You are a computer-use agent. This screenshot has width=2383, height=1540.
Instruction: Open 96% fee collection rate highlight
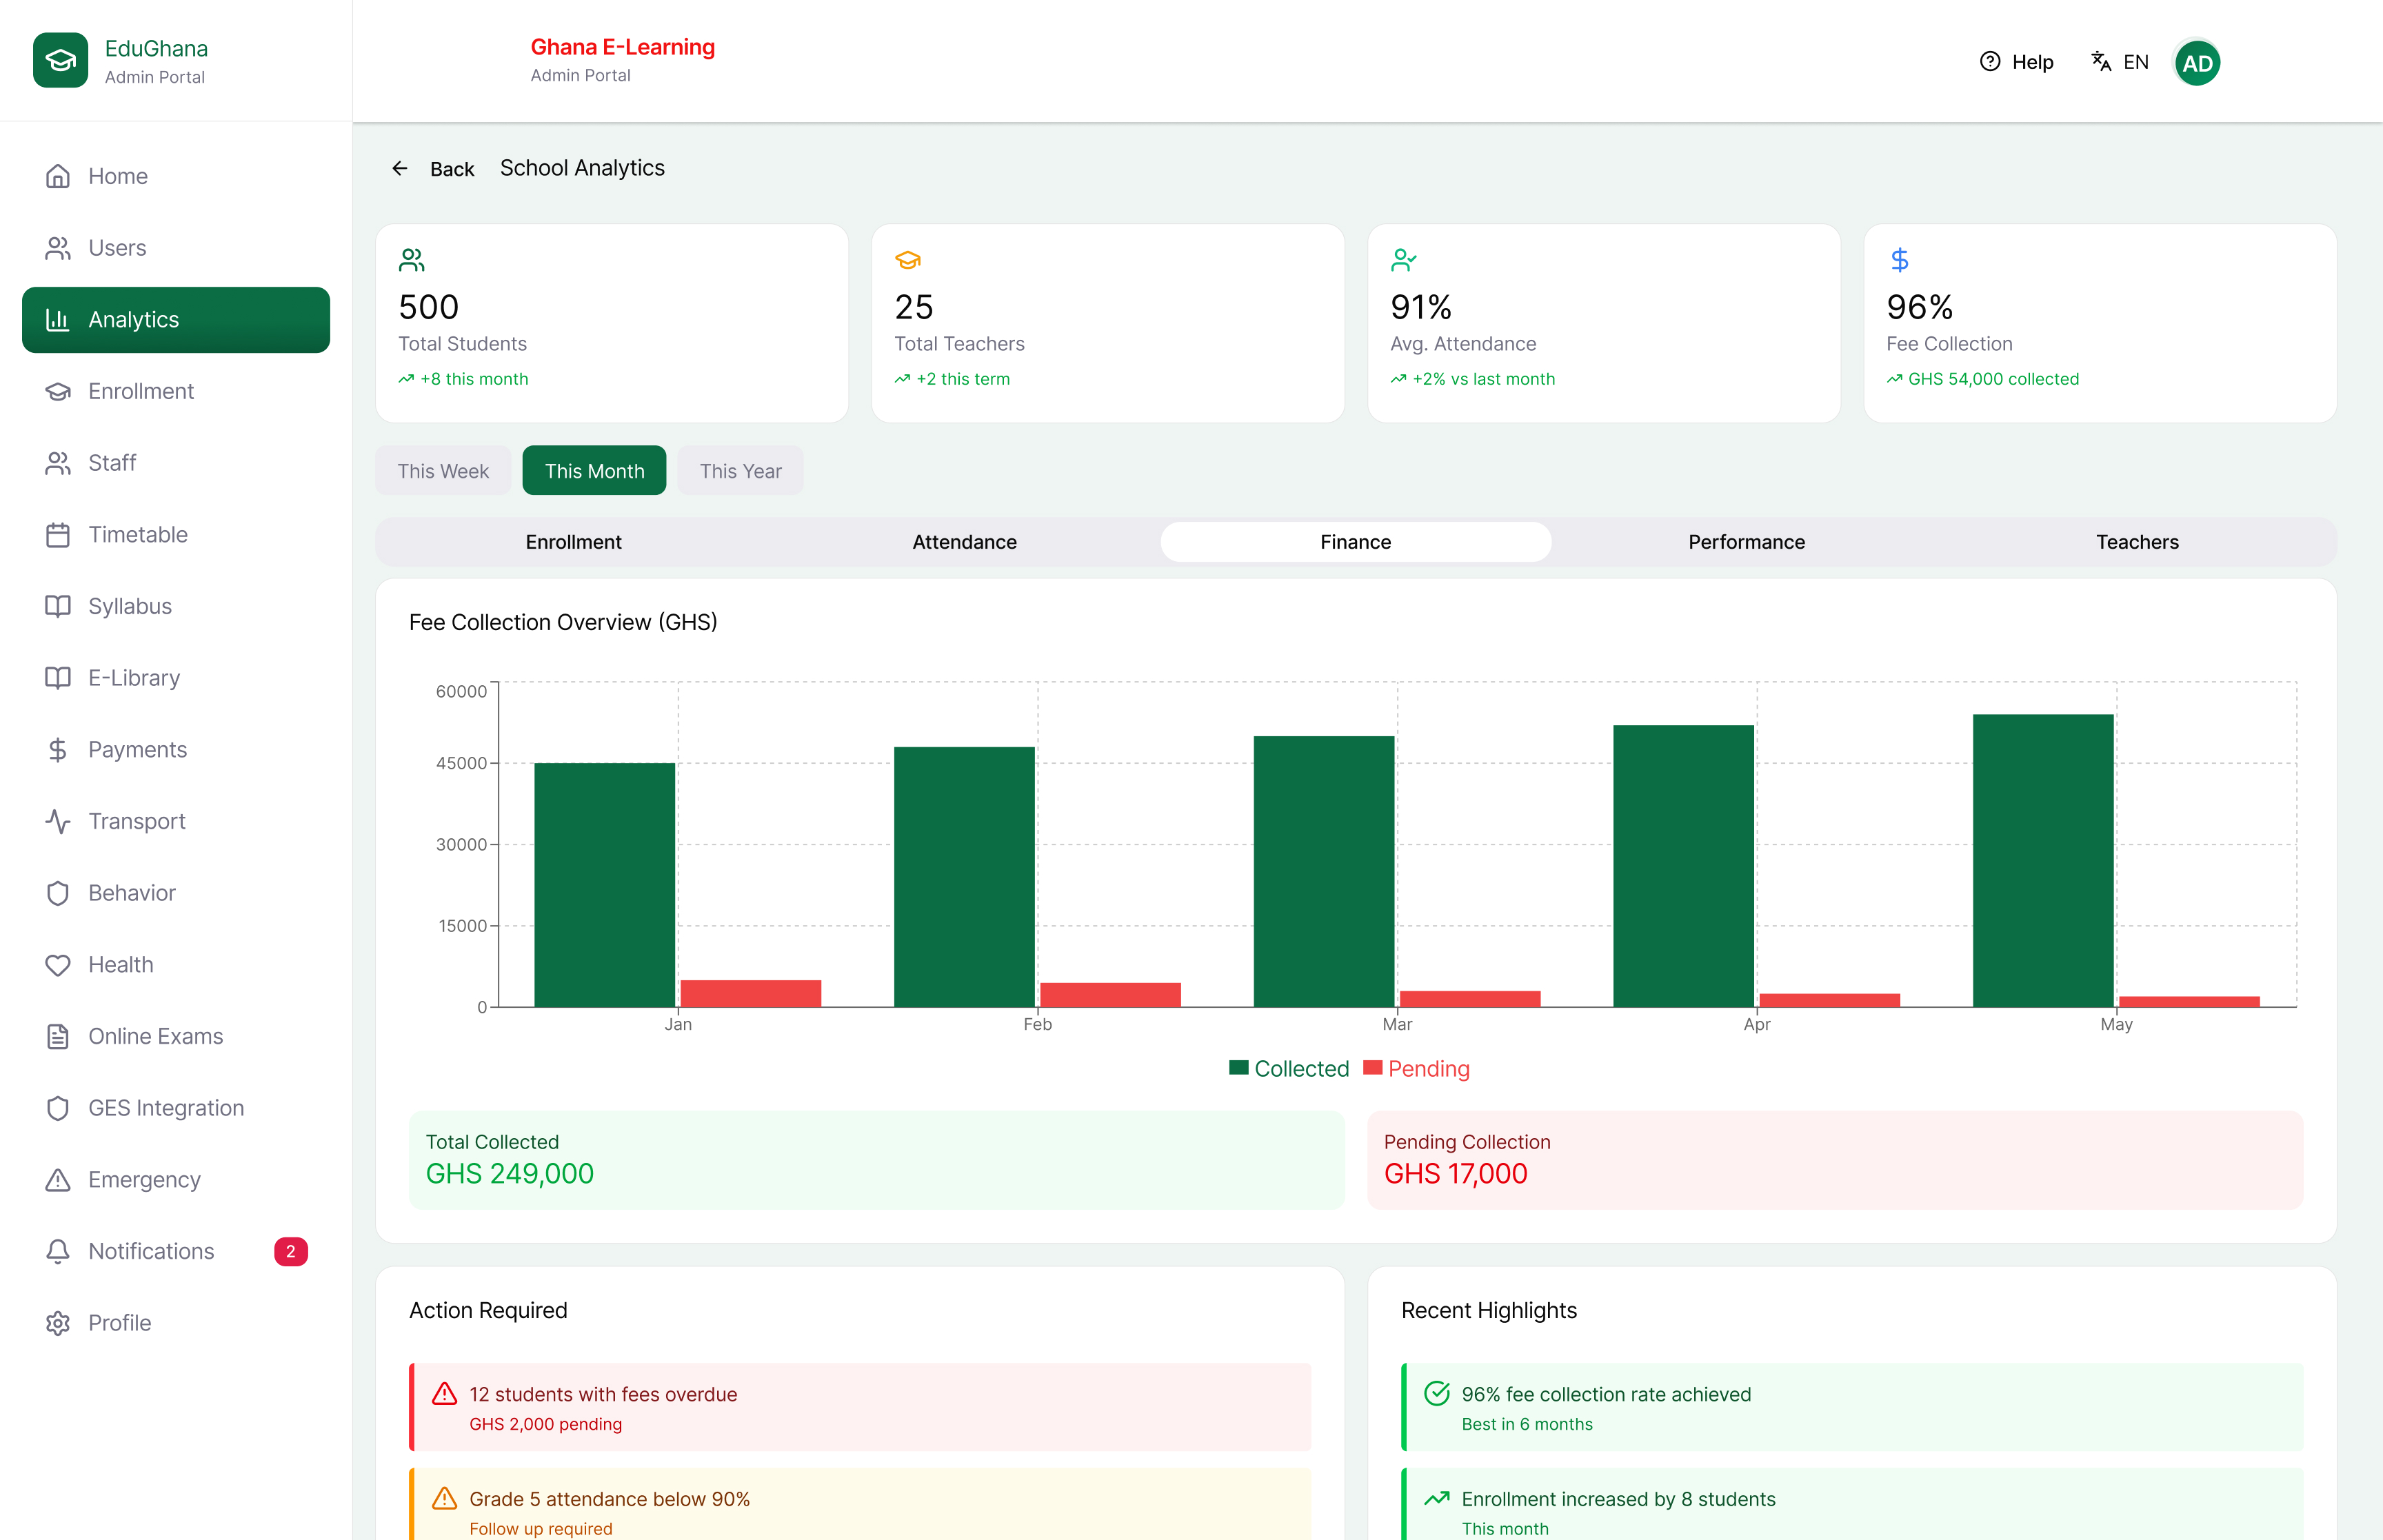pyautogui.click(x=1853, y=1408)
